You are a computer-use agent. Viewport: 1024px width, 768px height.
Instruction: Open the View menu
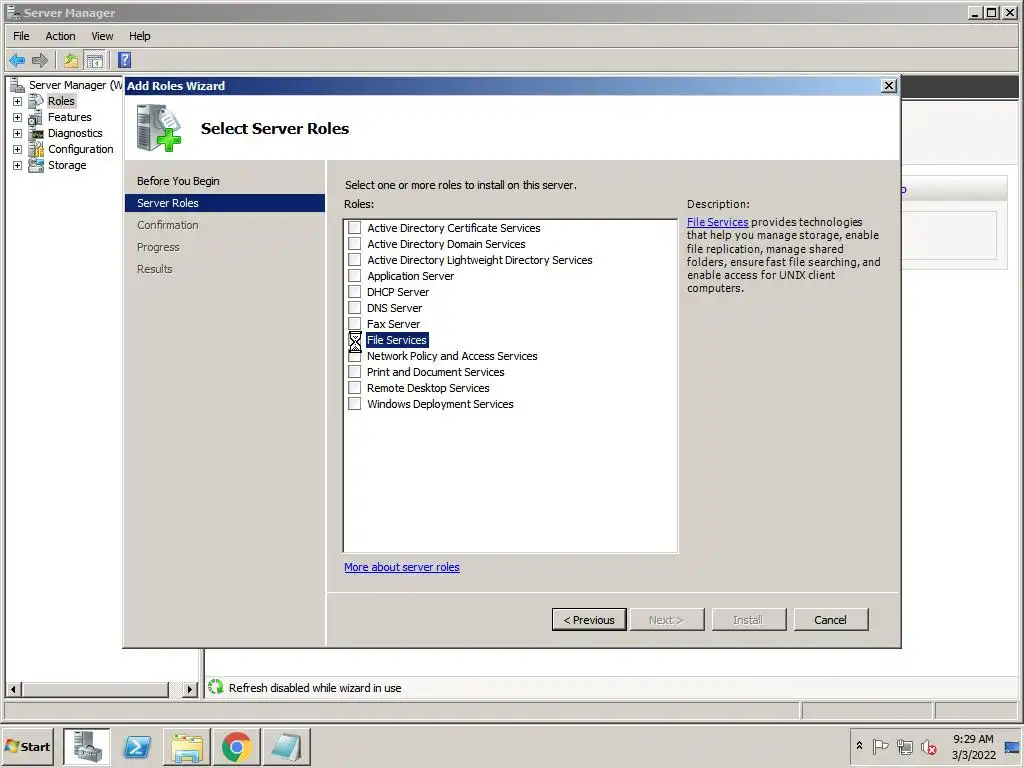(x=102, y=36)
